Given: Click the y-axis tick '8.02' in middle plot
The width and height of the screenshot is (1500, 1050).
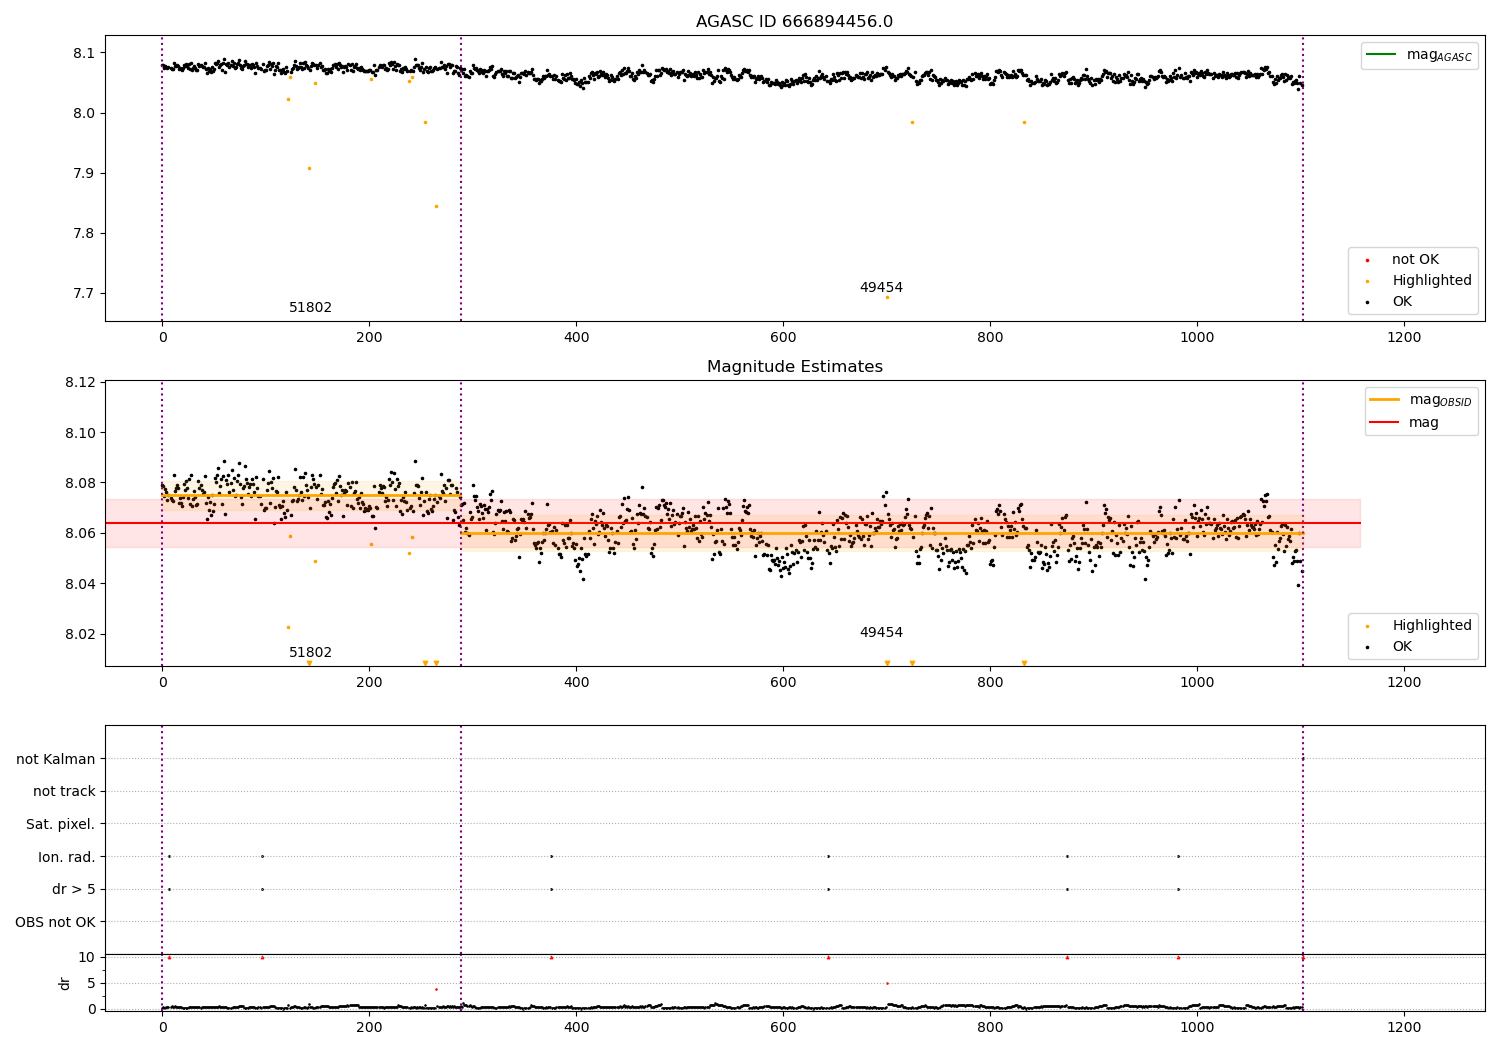Looking at the screenshot, I should tap(80, 635).
